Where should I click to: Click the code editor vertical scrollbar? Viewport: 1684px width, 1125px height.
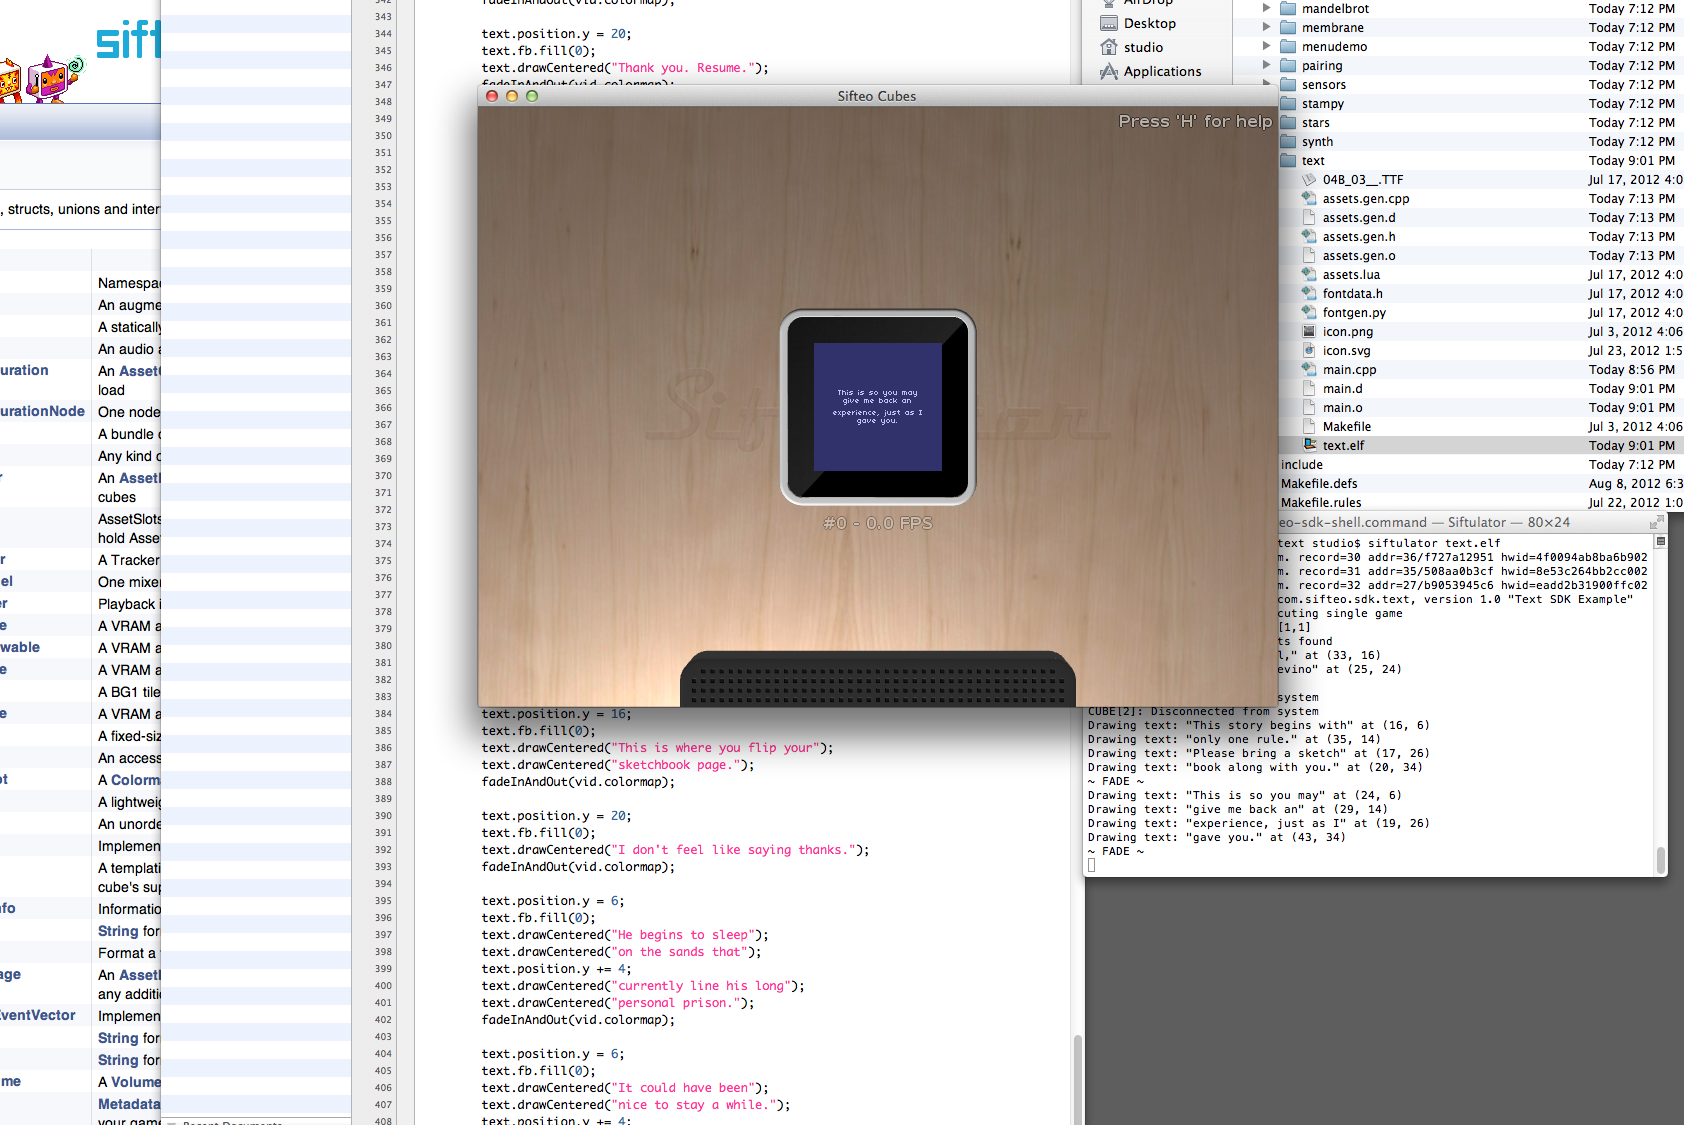tap(1077, 1079)
